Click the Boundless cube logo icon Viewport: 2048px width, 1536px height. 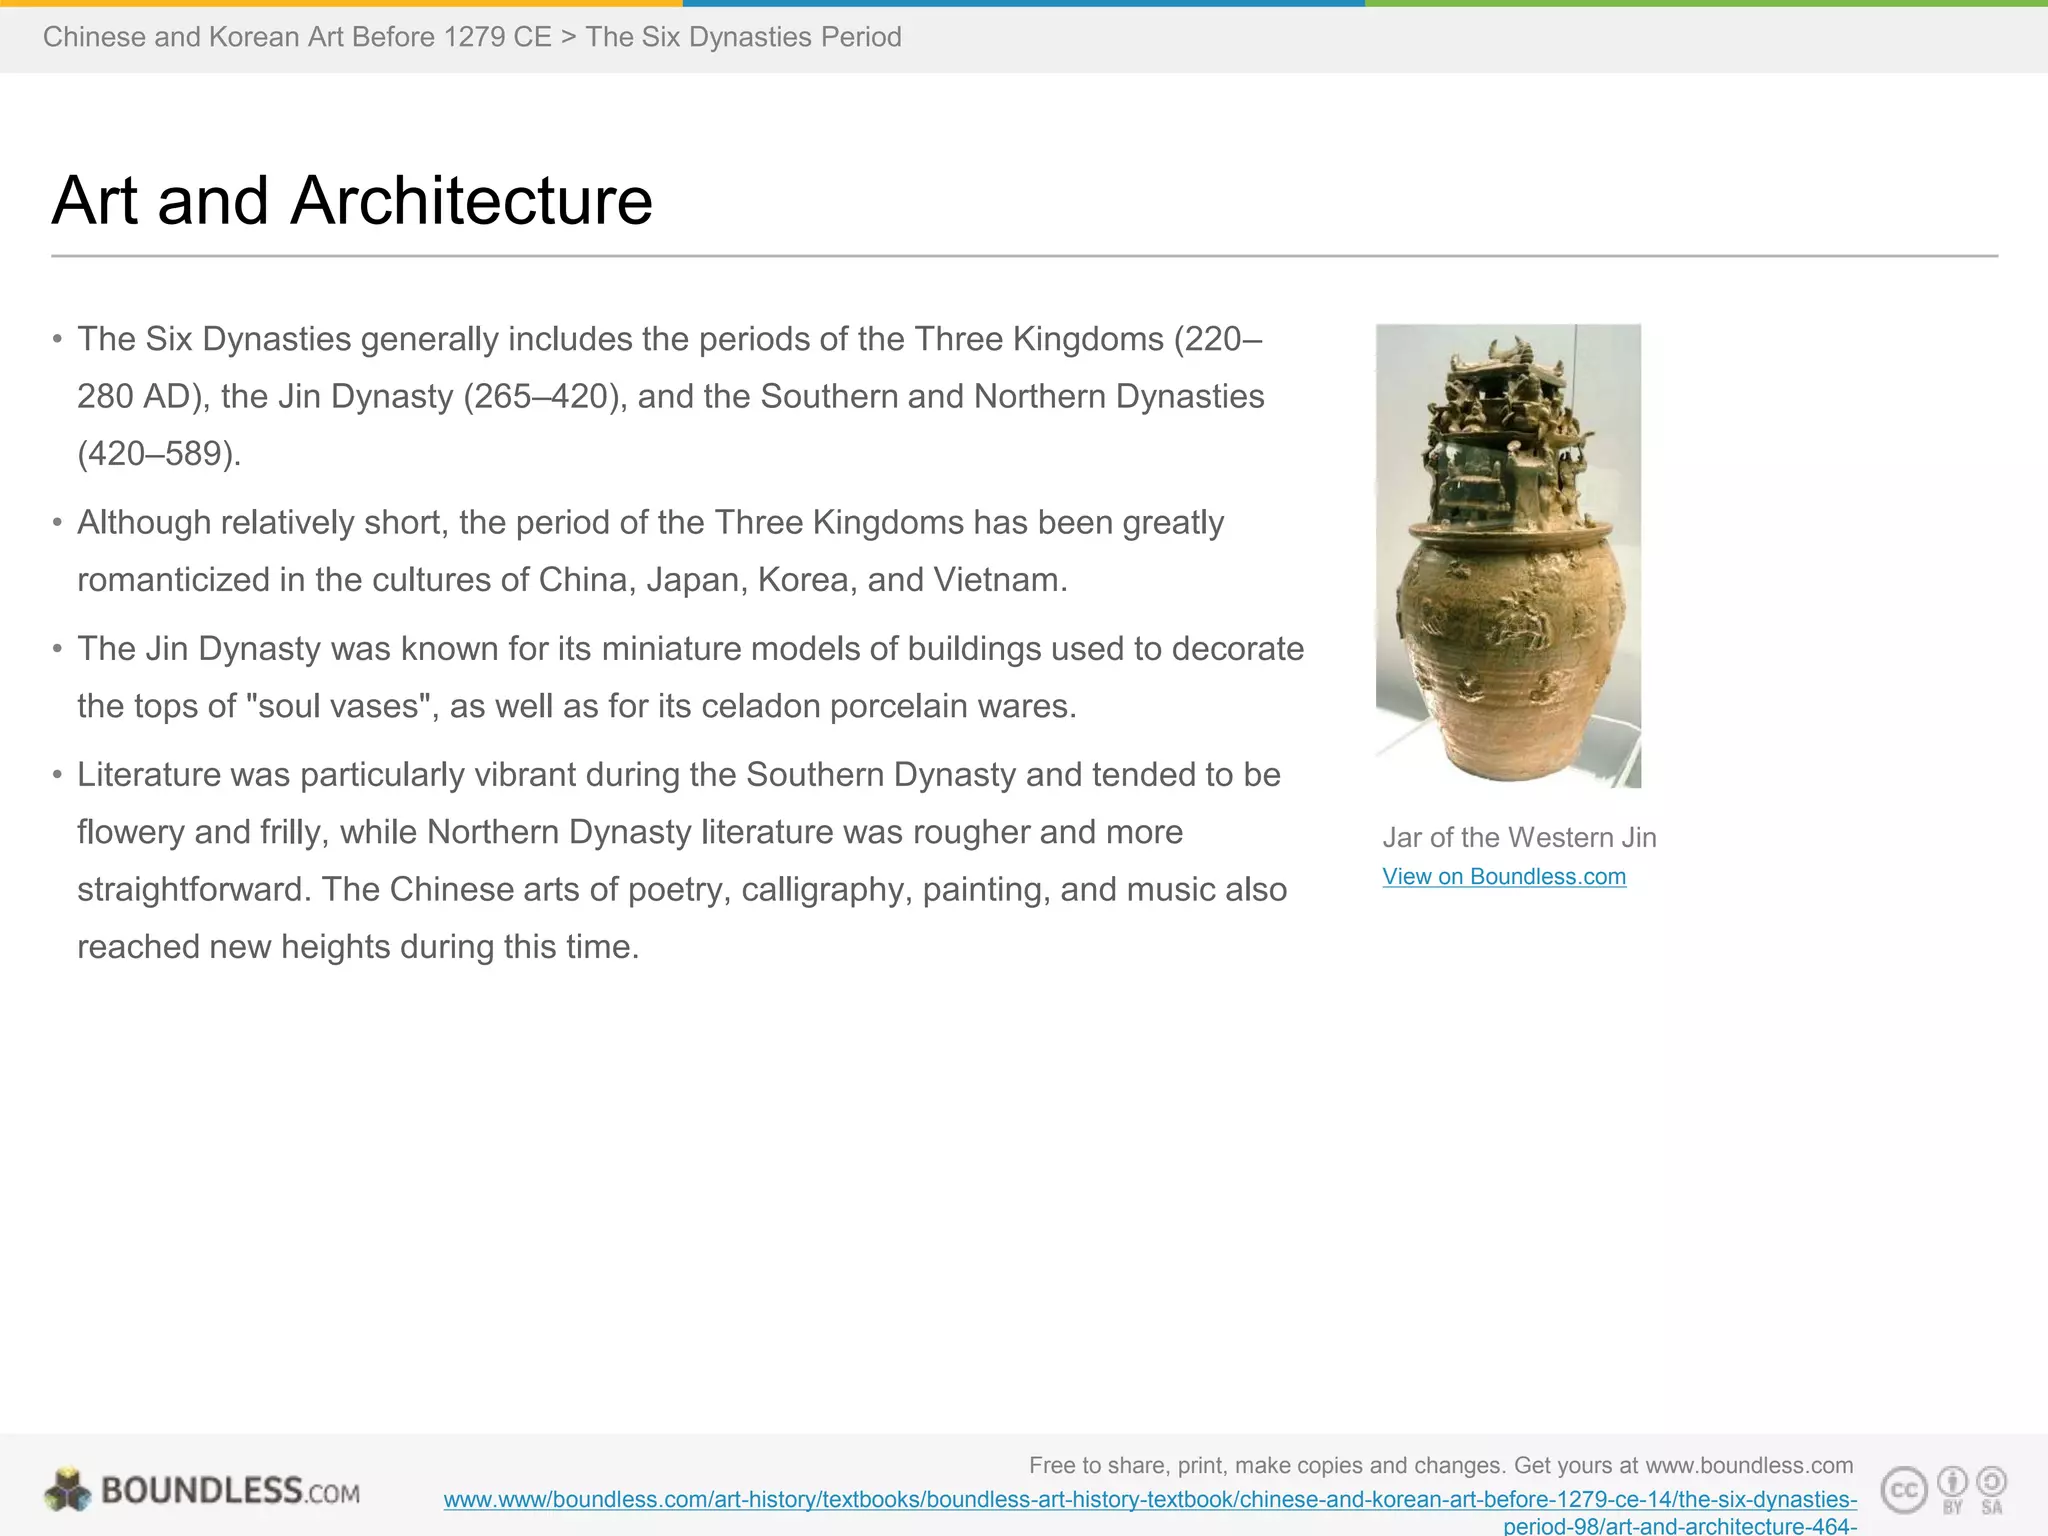pyautogui.click(x=67, y=1489)
